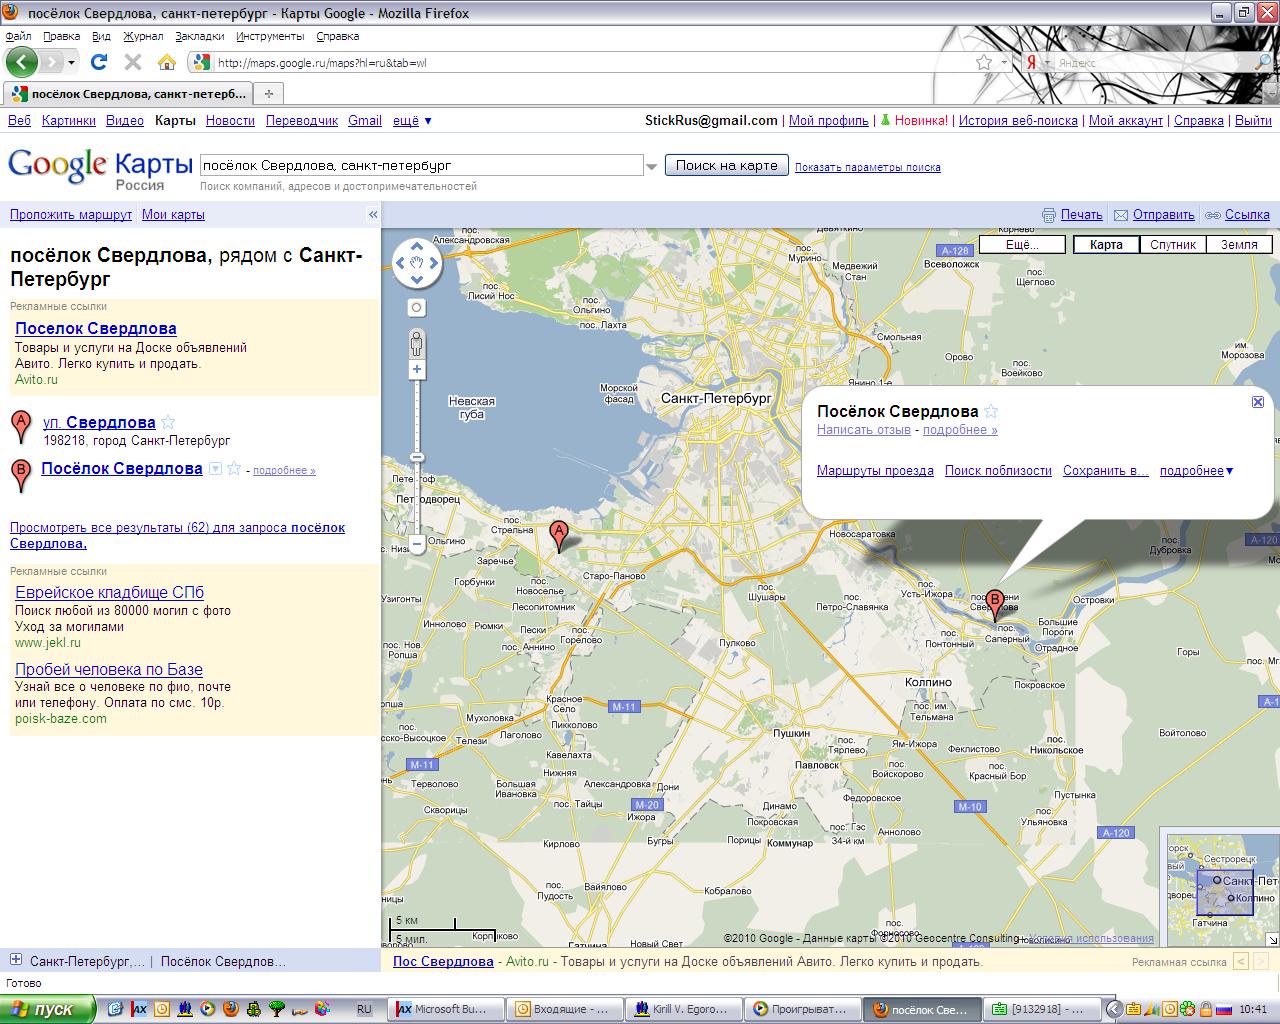Open the Инструменты menu
This screenshot has height=1024, width=1280.
click(270, 36)
